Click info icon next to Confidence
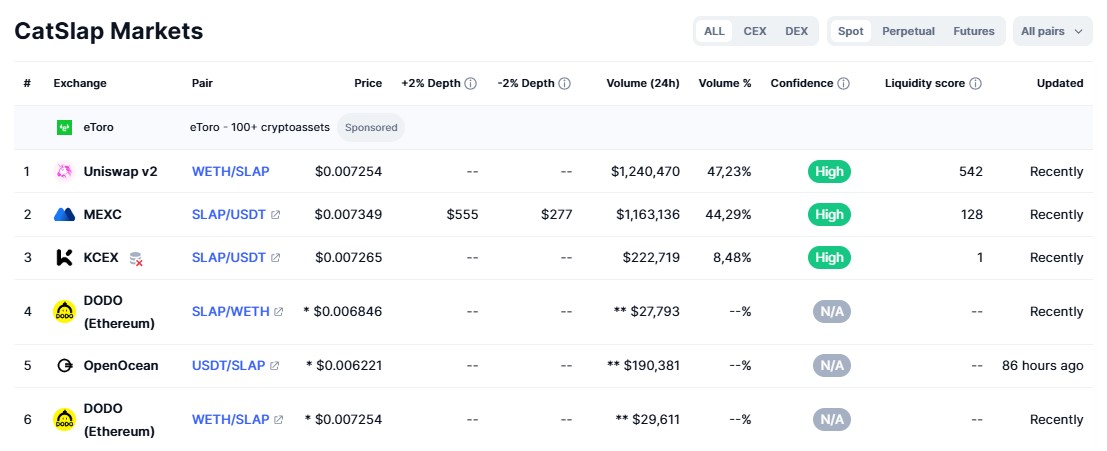 pos(843,83)
